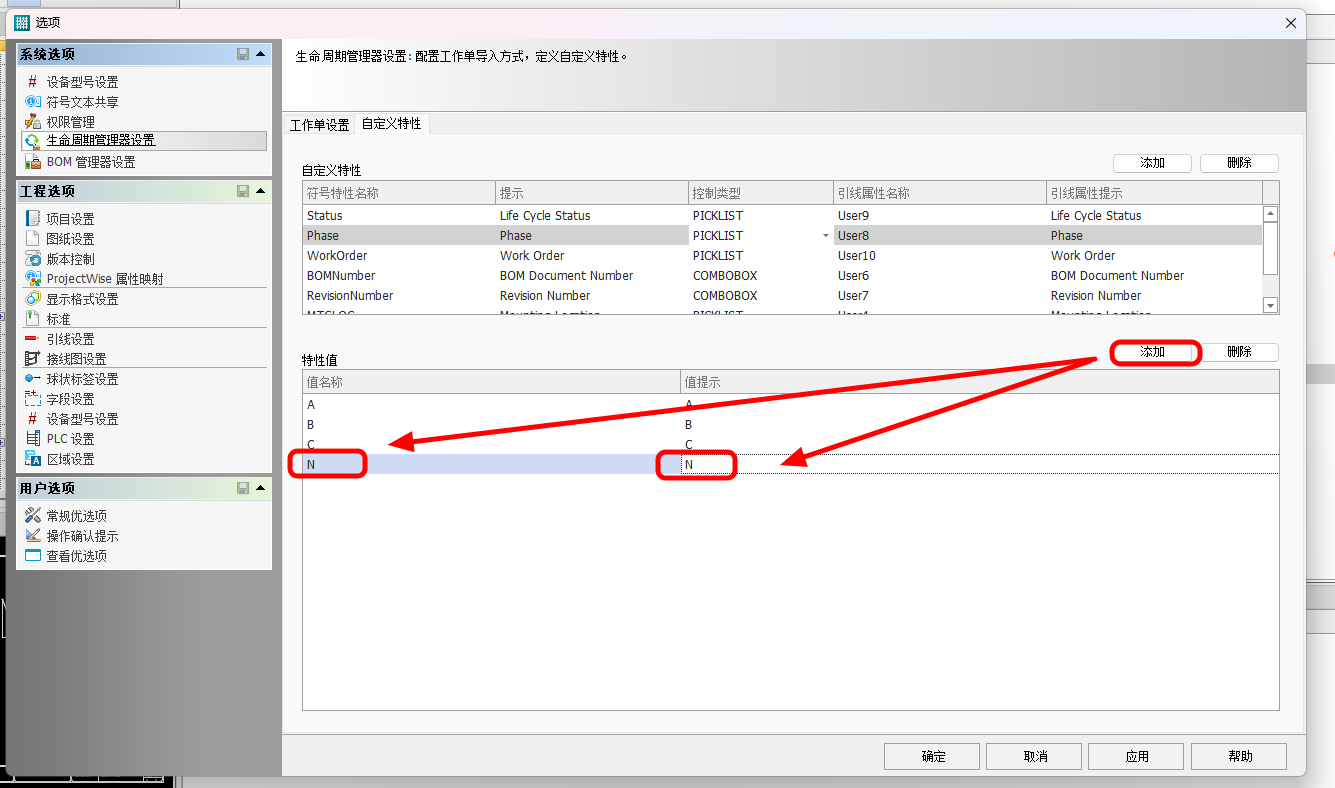
Task: Click the 字段设置 icon
Action: (x=32, y=399)
